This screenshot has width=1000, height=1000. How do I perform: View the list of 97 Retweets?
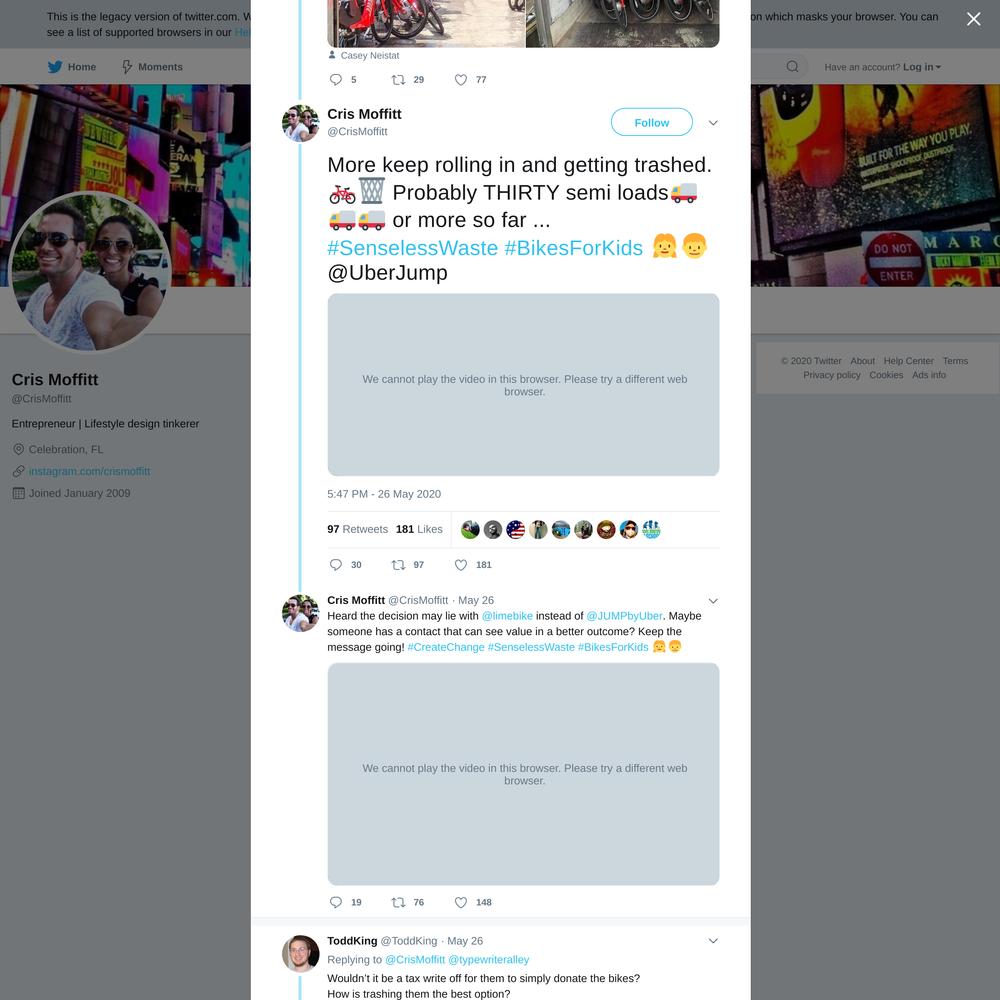357,529
